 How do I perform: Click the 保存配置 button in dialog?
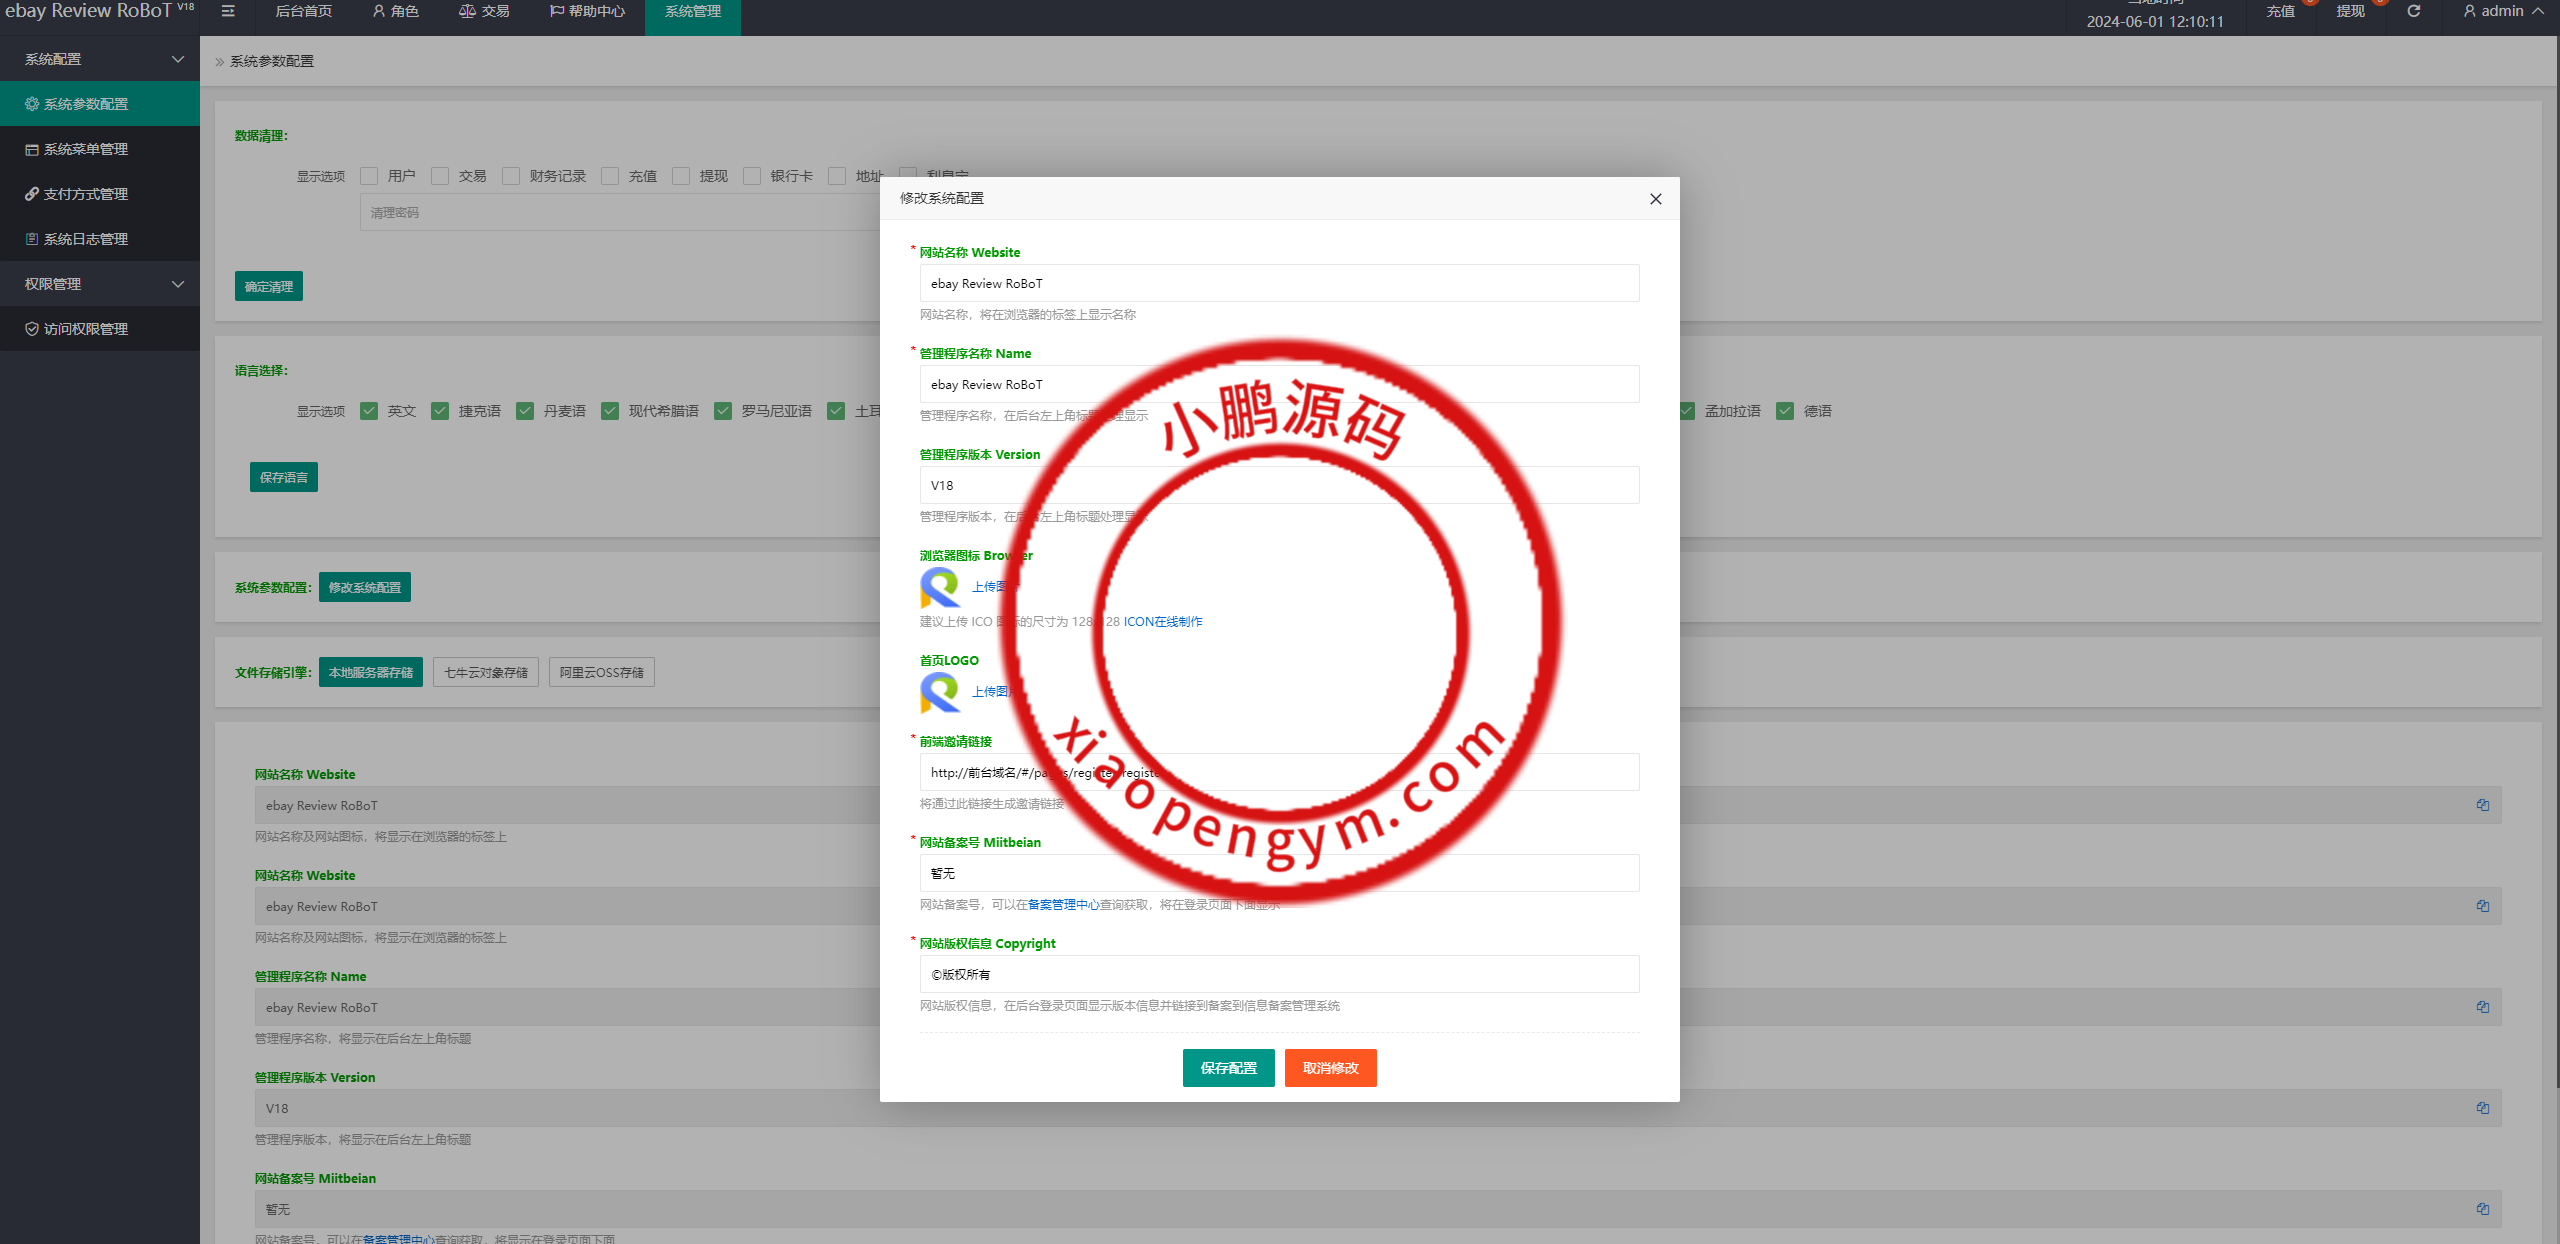click(1228, 1068)
